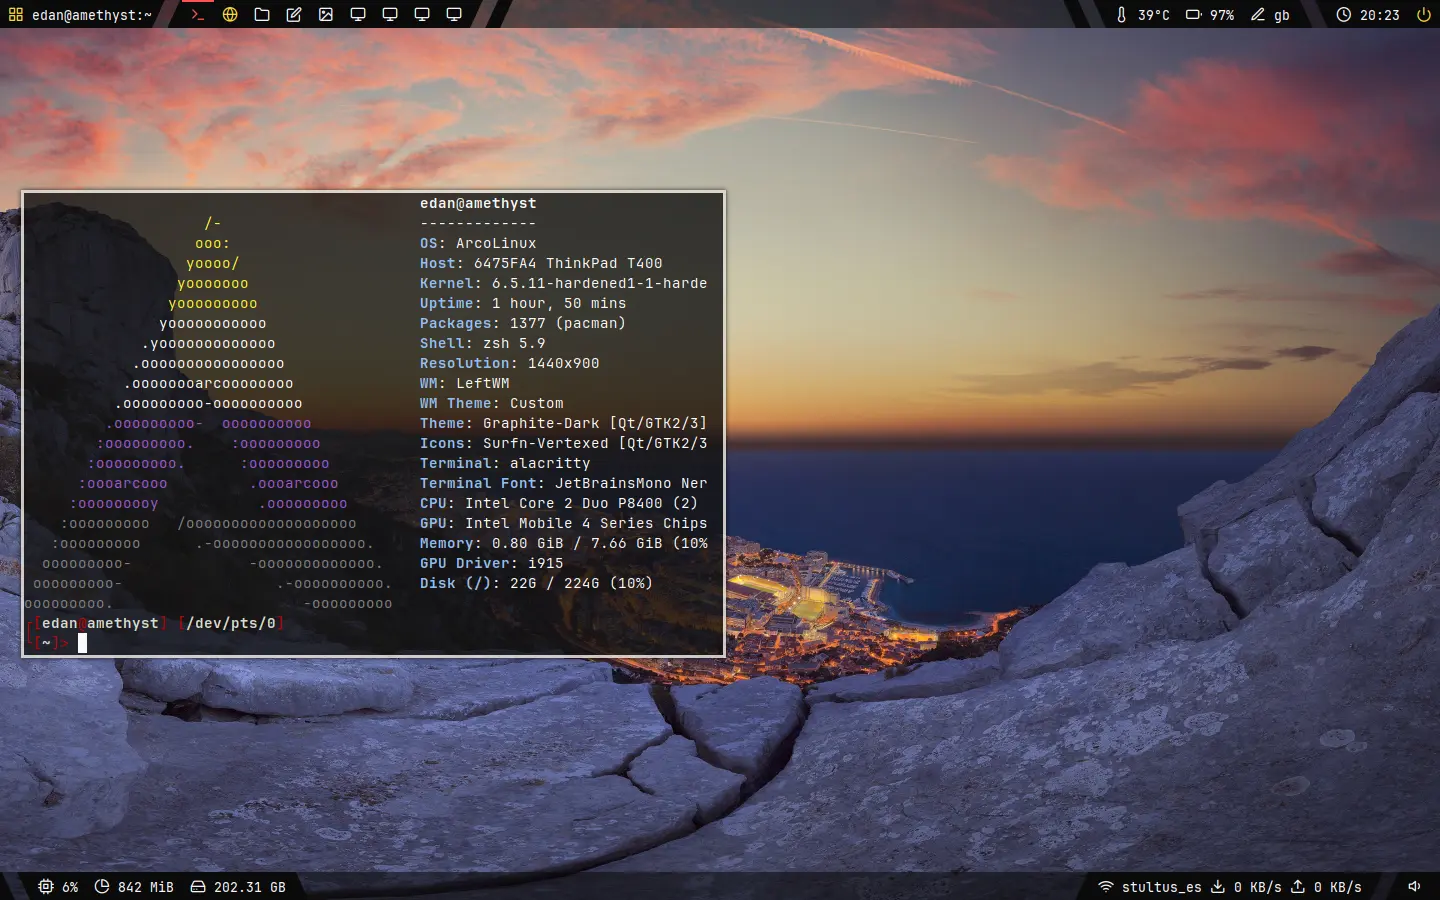The width and height of the screenshot is (1440, 900).
Task: Click the 'GPU: Intel Mobile 4 Series' line
Action: [x=564, y=523]
